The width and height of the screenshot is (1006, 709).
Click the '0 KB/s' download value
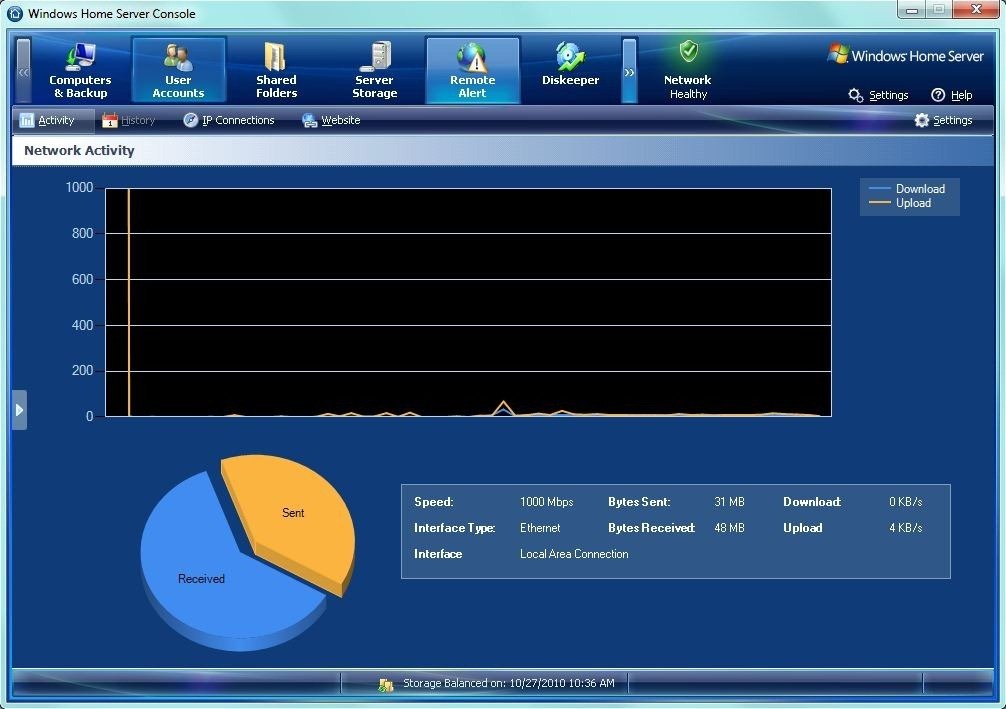pyautogui.click(x=905, y=502)
